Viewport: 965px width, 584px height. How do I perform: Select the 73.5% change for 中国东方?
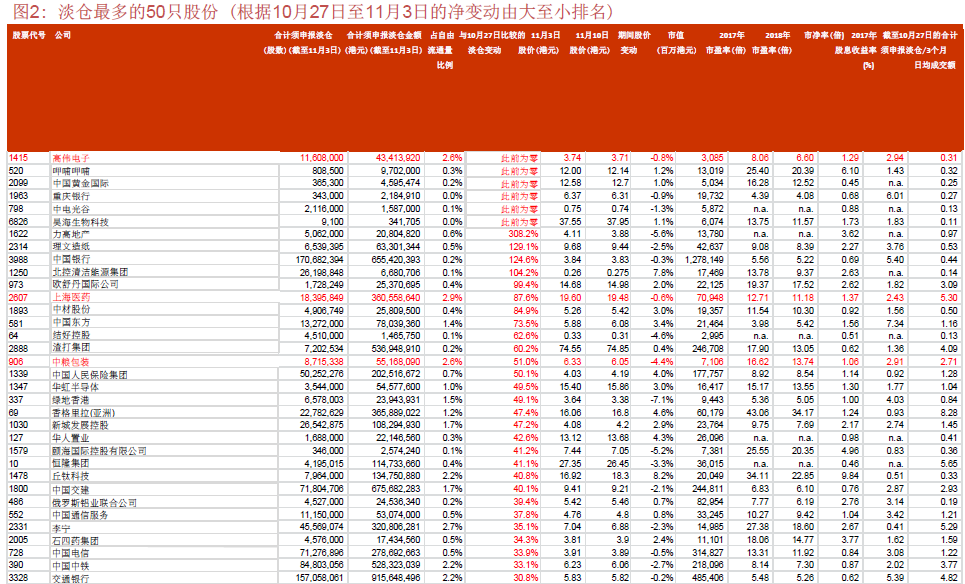point(526,323)
